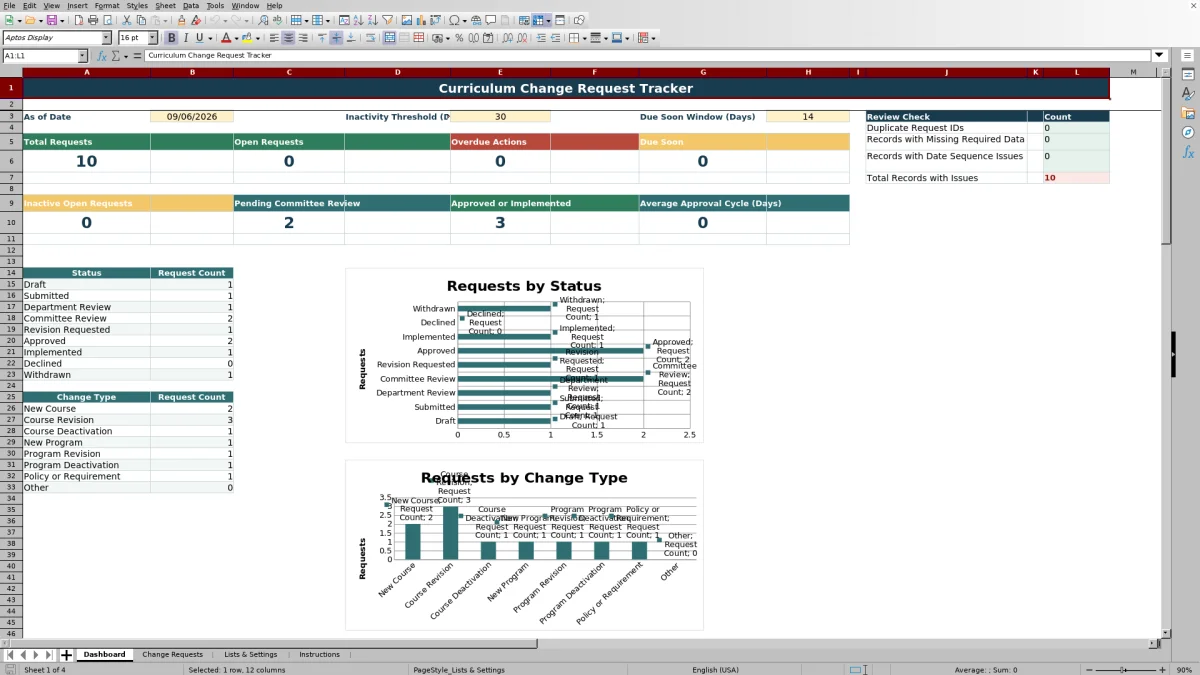The height and width of the screenshot is (675, 1200).
Task: Click the Undo arrow icon
Action: click(x=214, y=20)
